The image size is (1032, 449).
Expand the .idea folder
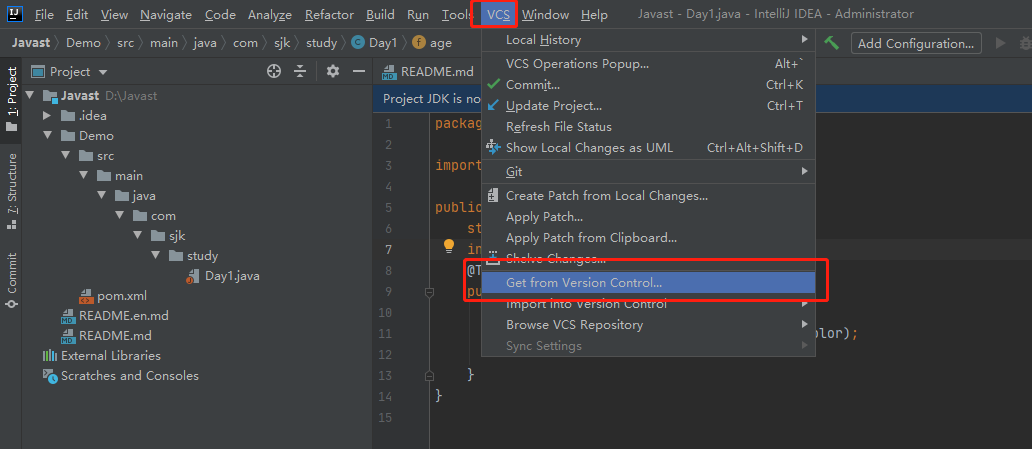coord(47,116)
